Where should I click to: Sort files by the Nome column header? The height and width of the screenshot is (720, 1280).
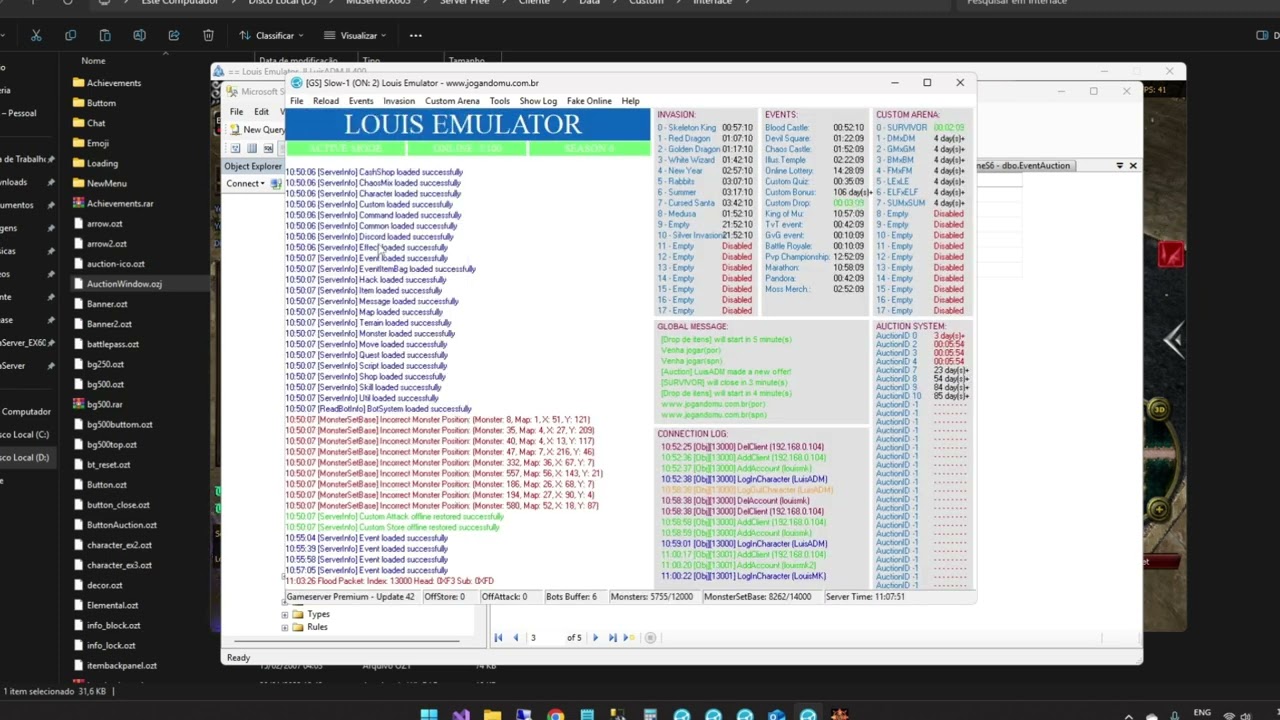[x=93, y=61]
